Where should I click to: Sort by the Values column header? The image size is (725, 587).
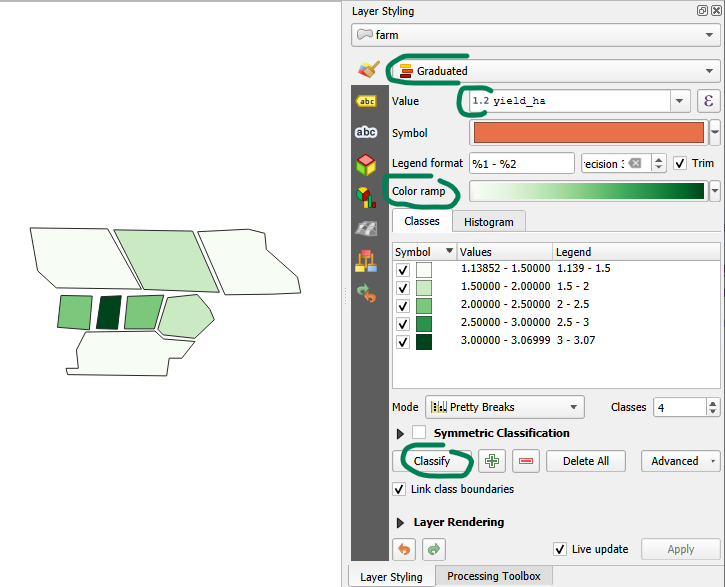[x=504, y=251]
